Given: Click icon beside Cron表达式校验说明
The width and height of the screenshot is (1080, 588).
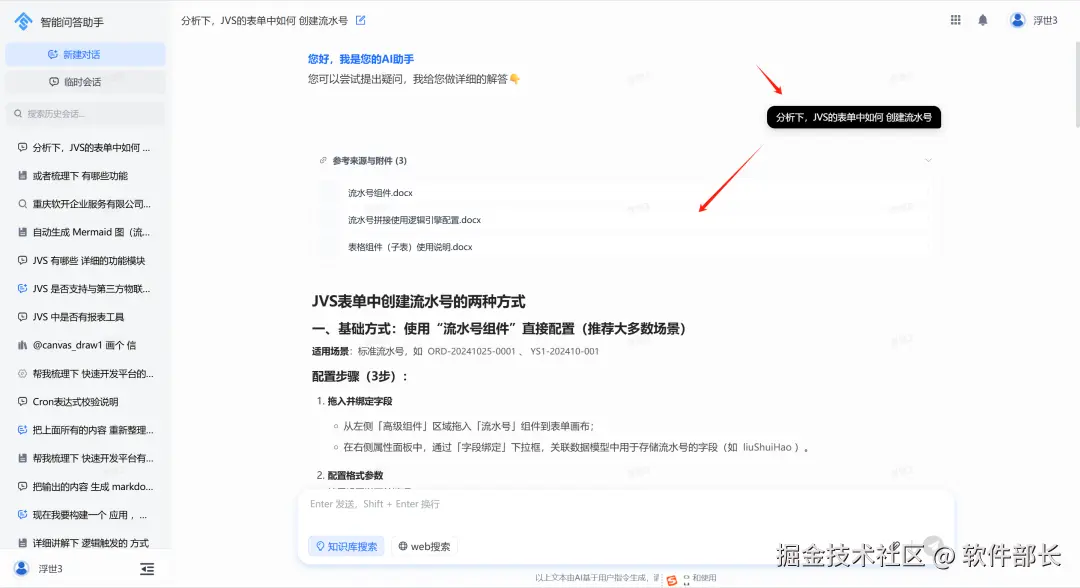Looking at the screenshot, I should pos(22,401).
